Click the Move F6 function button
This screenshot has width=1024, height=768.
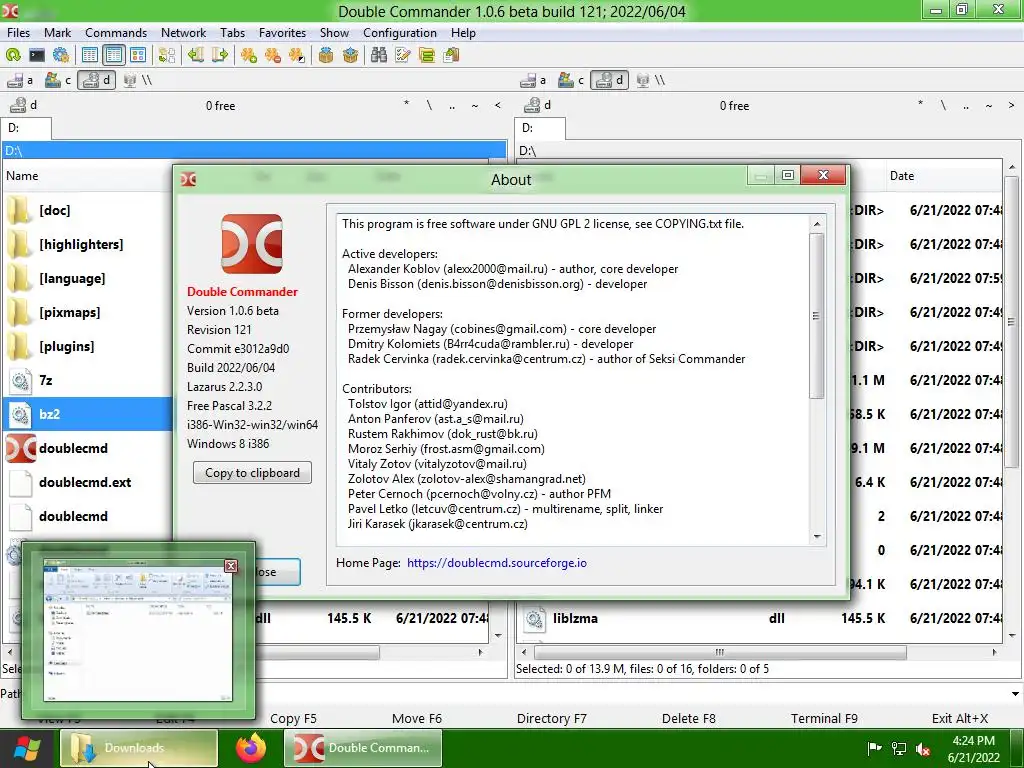pos(417,718)
